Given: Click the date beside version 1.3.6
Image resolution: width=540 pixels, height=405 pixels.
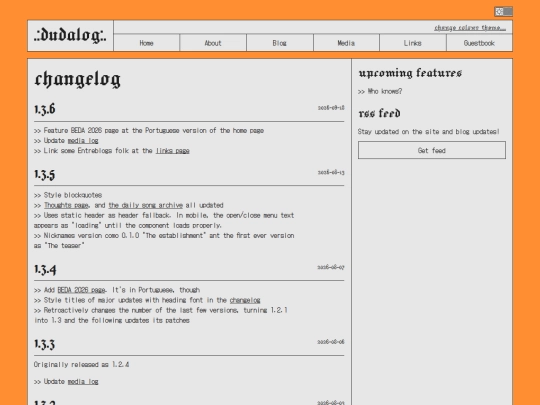Looking at the screenshot, I should [x=331, y=107].
